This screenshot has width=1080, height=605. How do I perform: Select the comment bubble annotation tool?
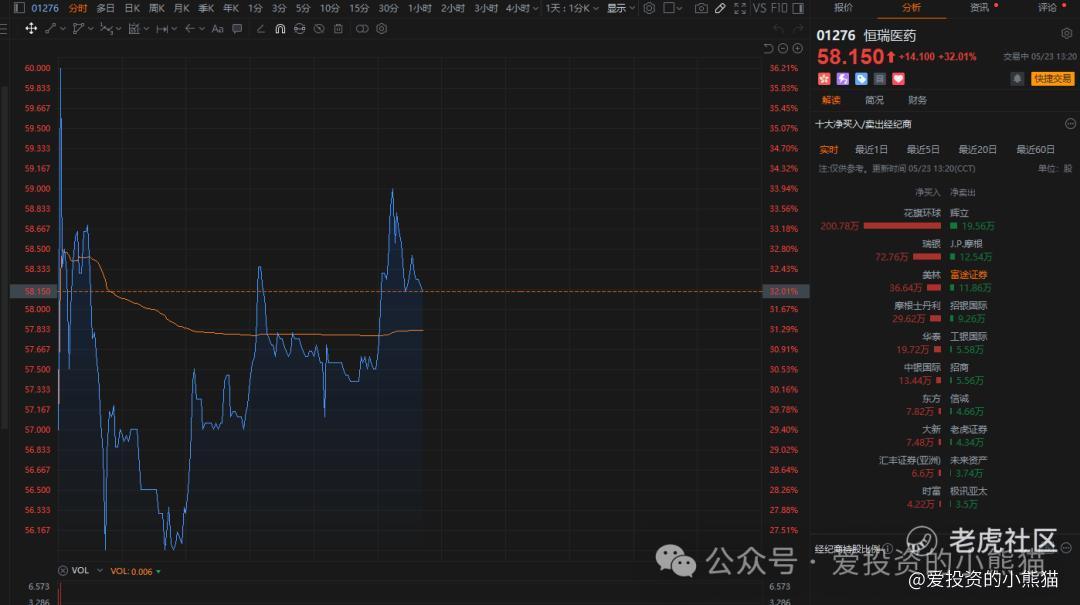pos(237,29)
